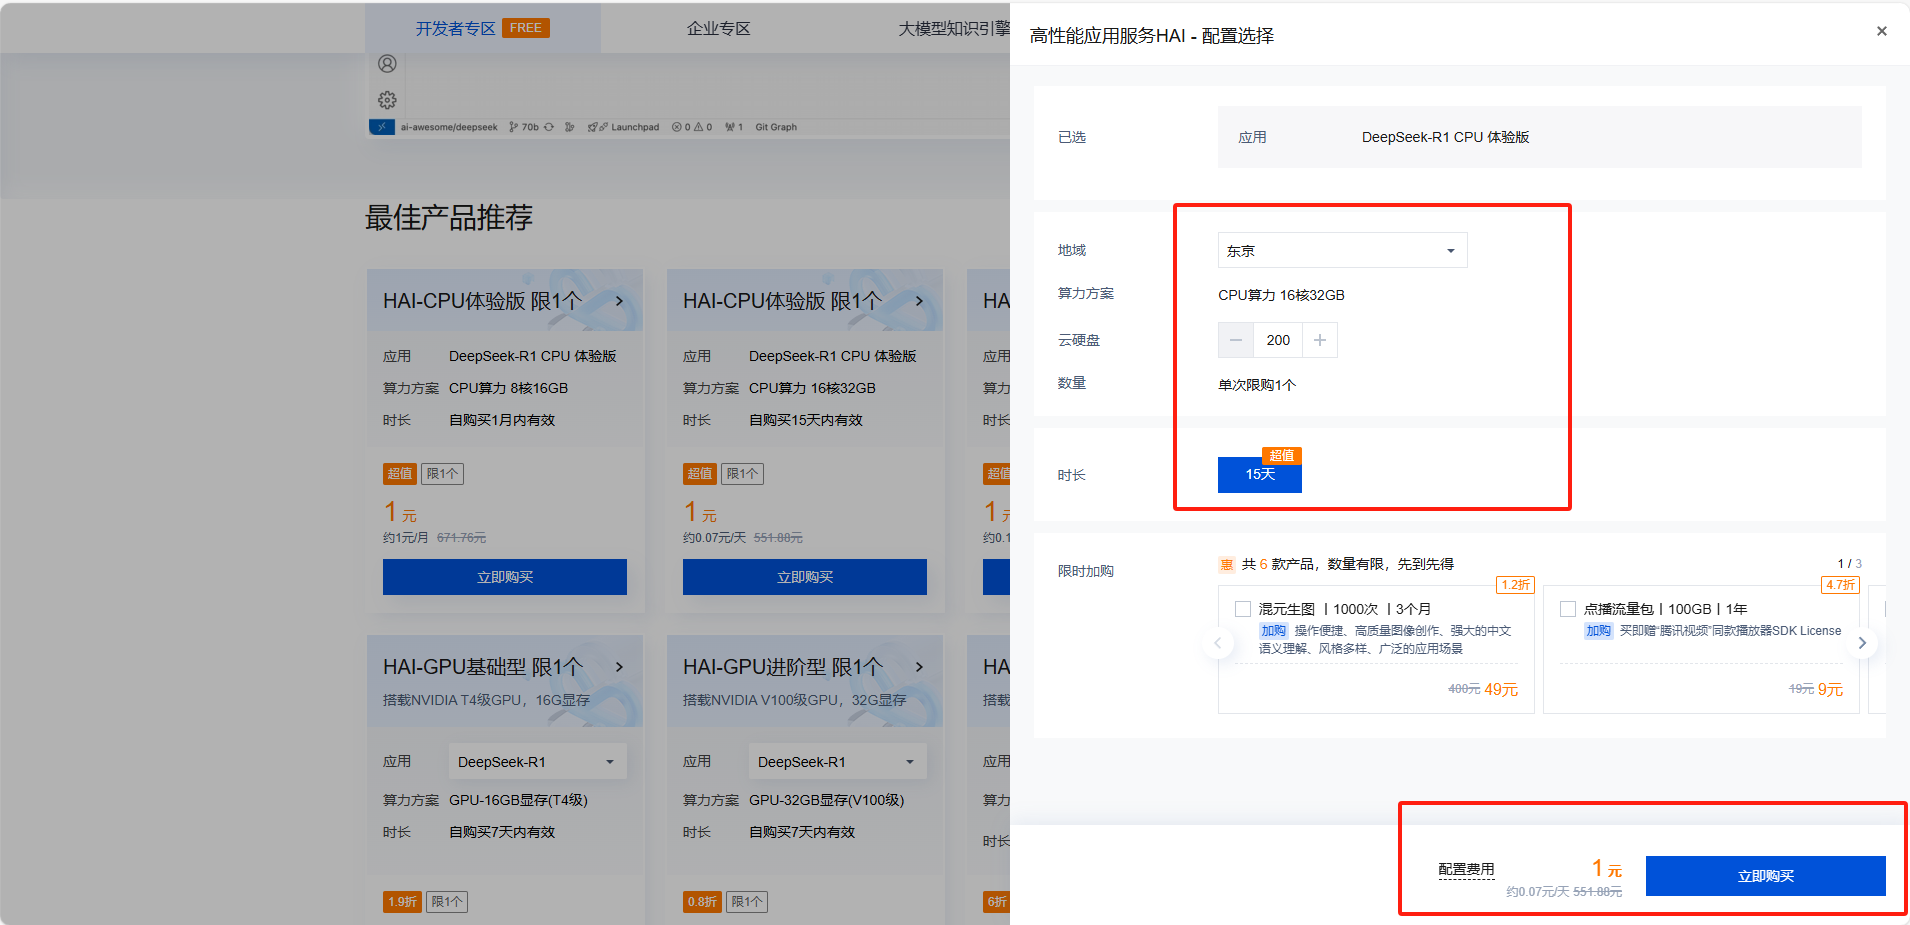Click the 1.9折 tag on GPU基础型 card

point(402,902)
